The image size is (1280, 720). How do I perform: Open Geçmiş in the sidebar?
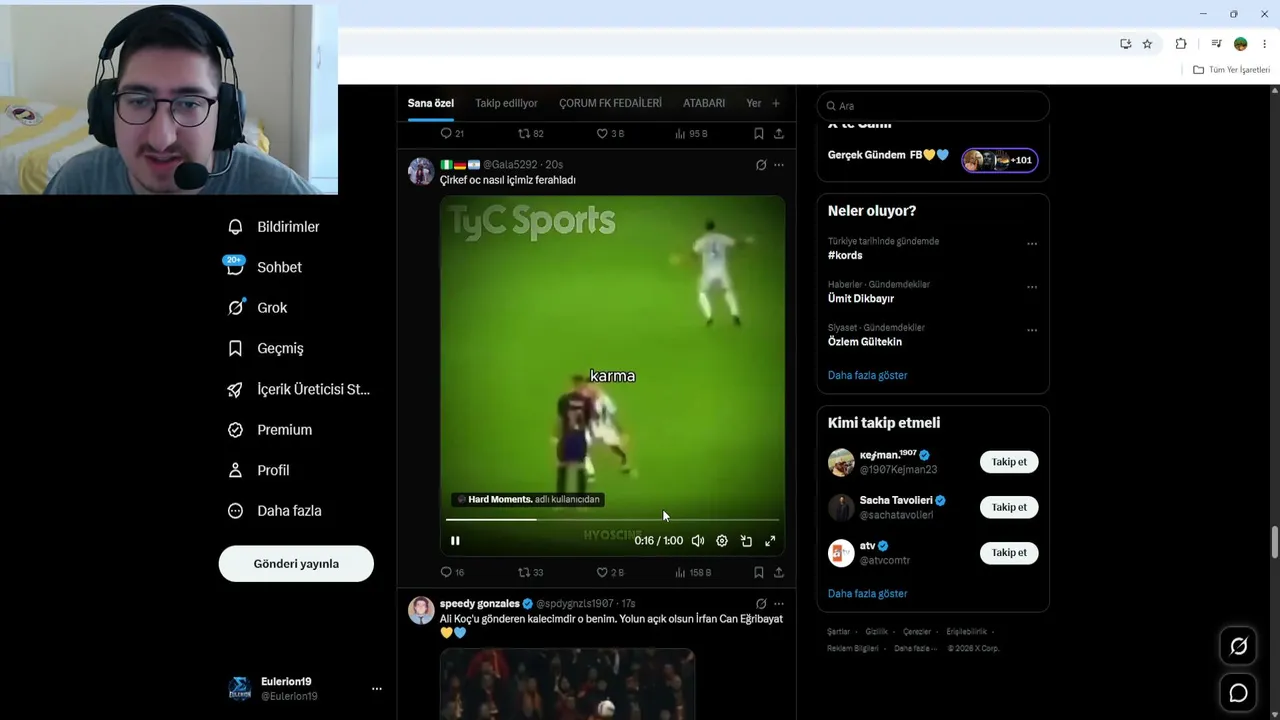[266, 348]
